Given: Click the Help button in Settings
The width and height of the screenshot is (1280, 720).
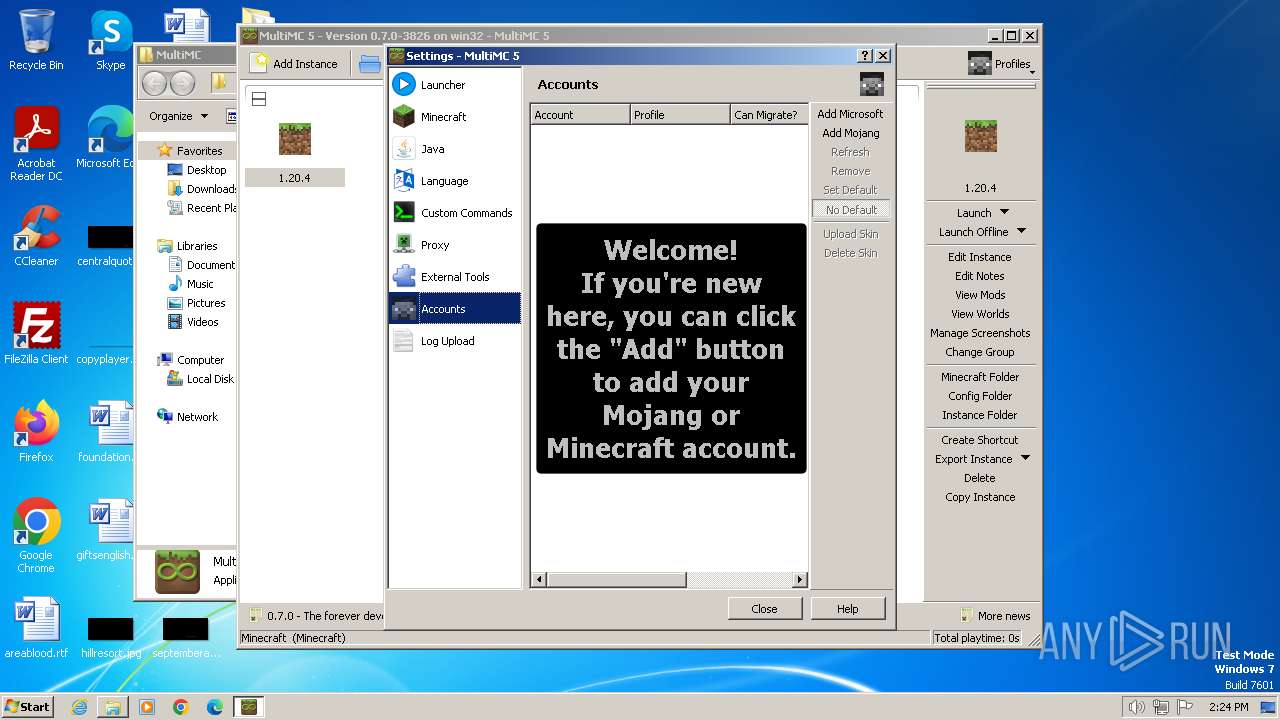Looking at the screenshot, I should [847, 608].
